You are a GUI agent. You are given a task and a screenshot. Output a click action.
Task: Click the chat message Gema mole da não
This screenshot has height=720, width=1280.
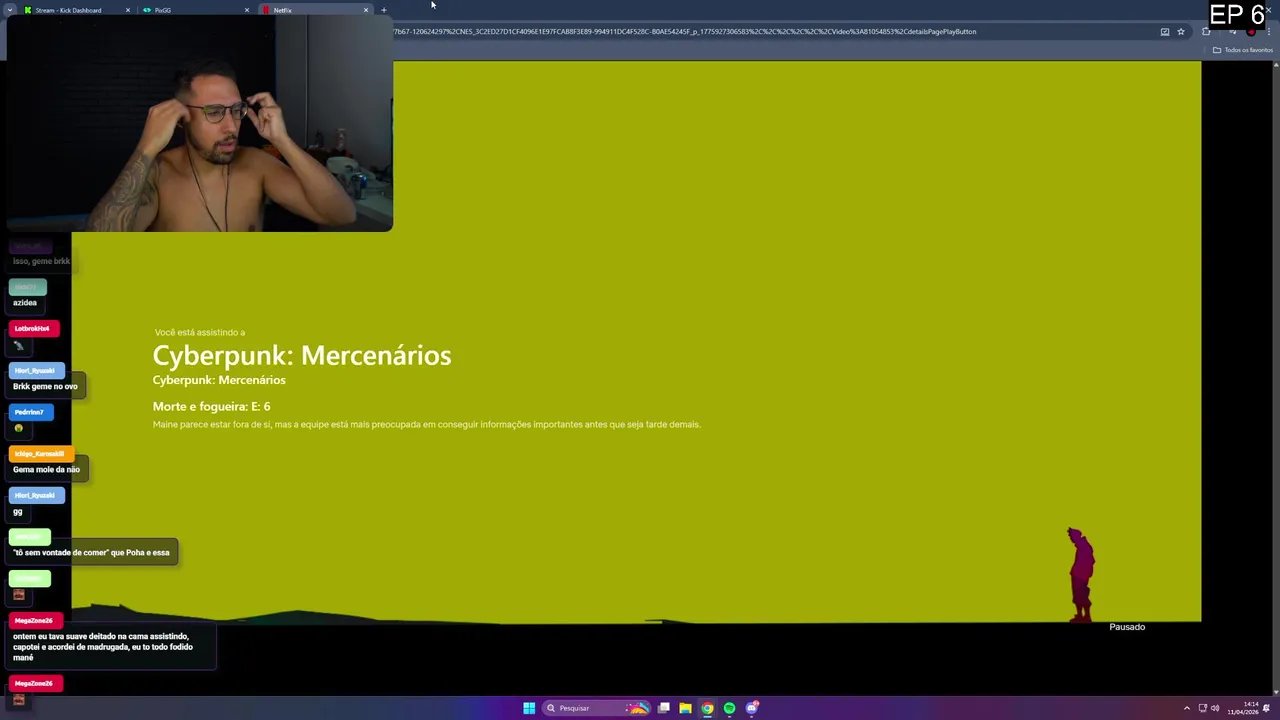point(46,469)
